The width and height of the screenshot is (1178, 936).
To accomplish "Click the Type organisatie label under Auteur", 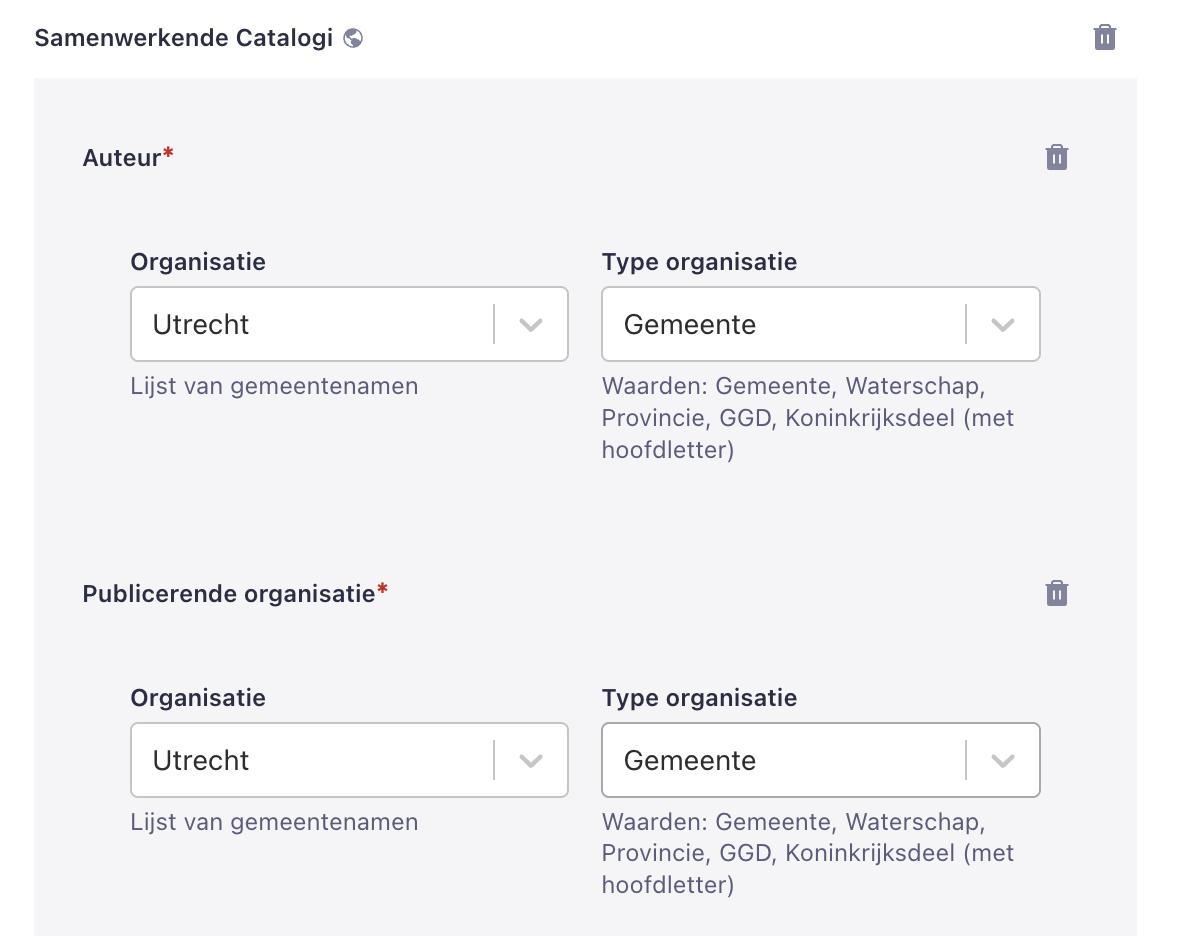I will tap(699, 261).
